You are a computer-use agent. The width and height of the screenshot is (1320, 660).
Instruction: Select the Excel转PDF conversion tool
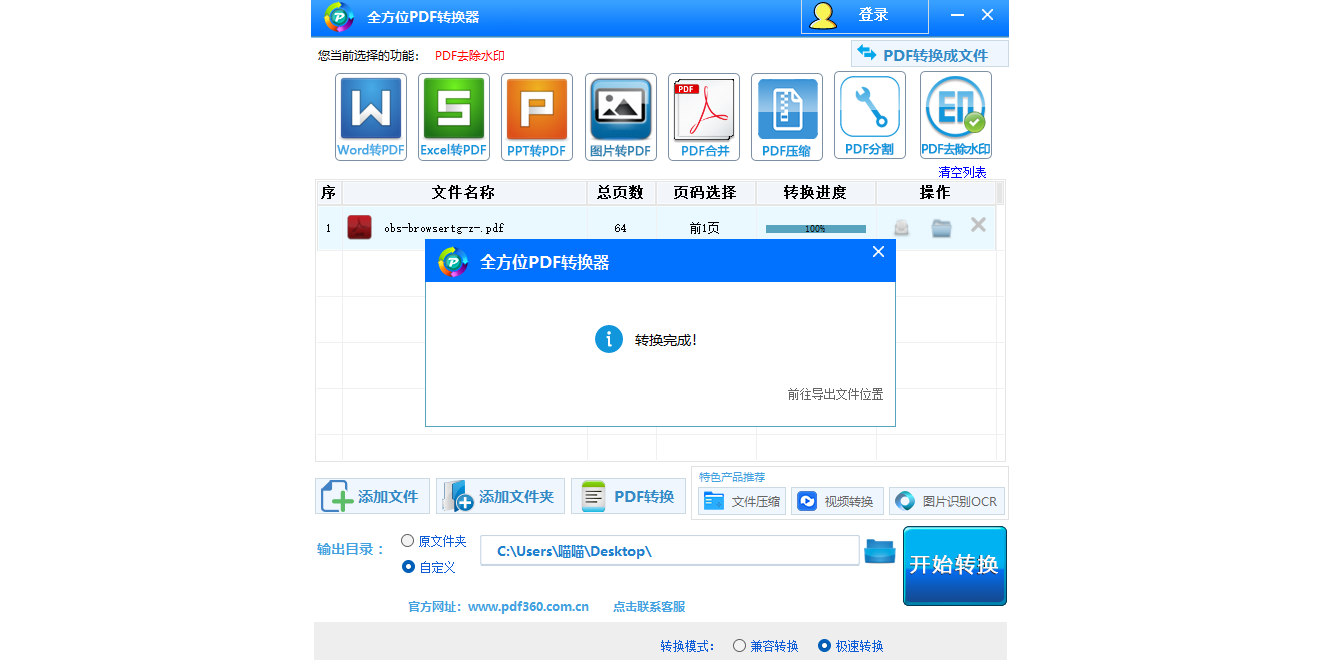pyautogui.click(x=453, y=115)
